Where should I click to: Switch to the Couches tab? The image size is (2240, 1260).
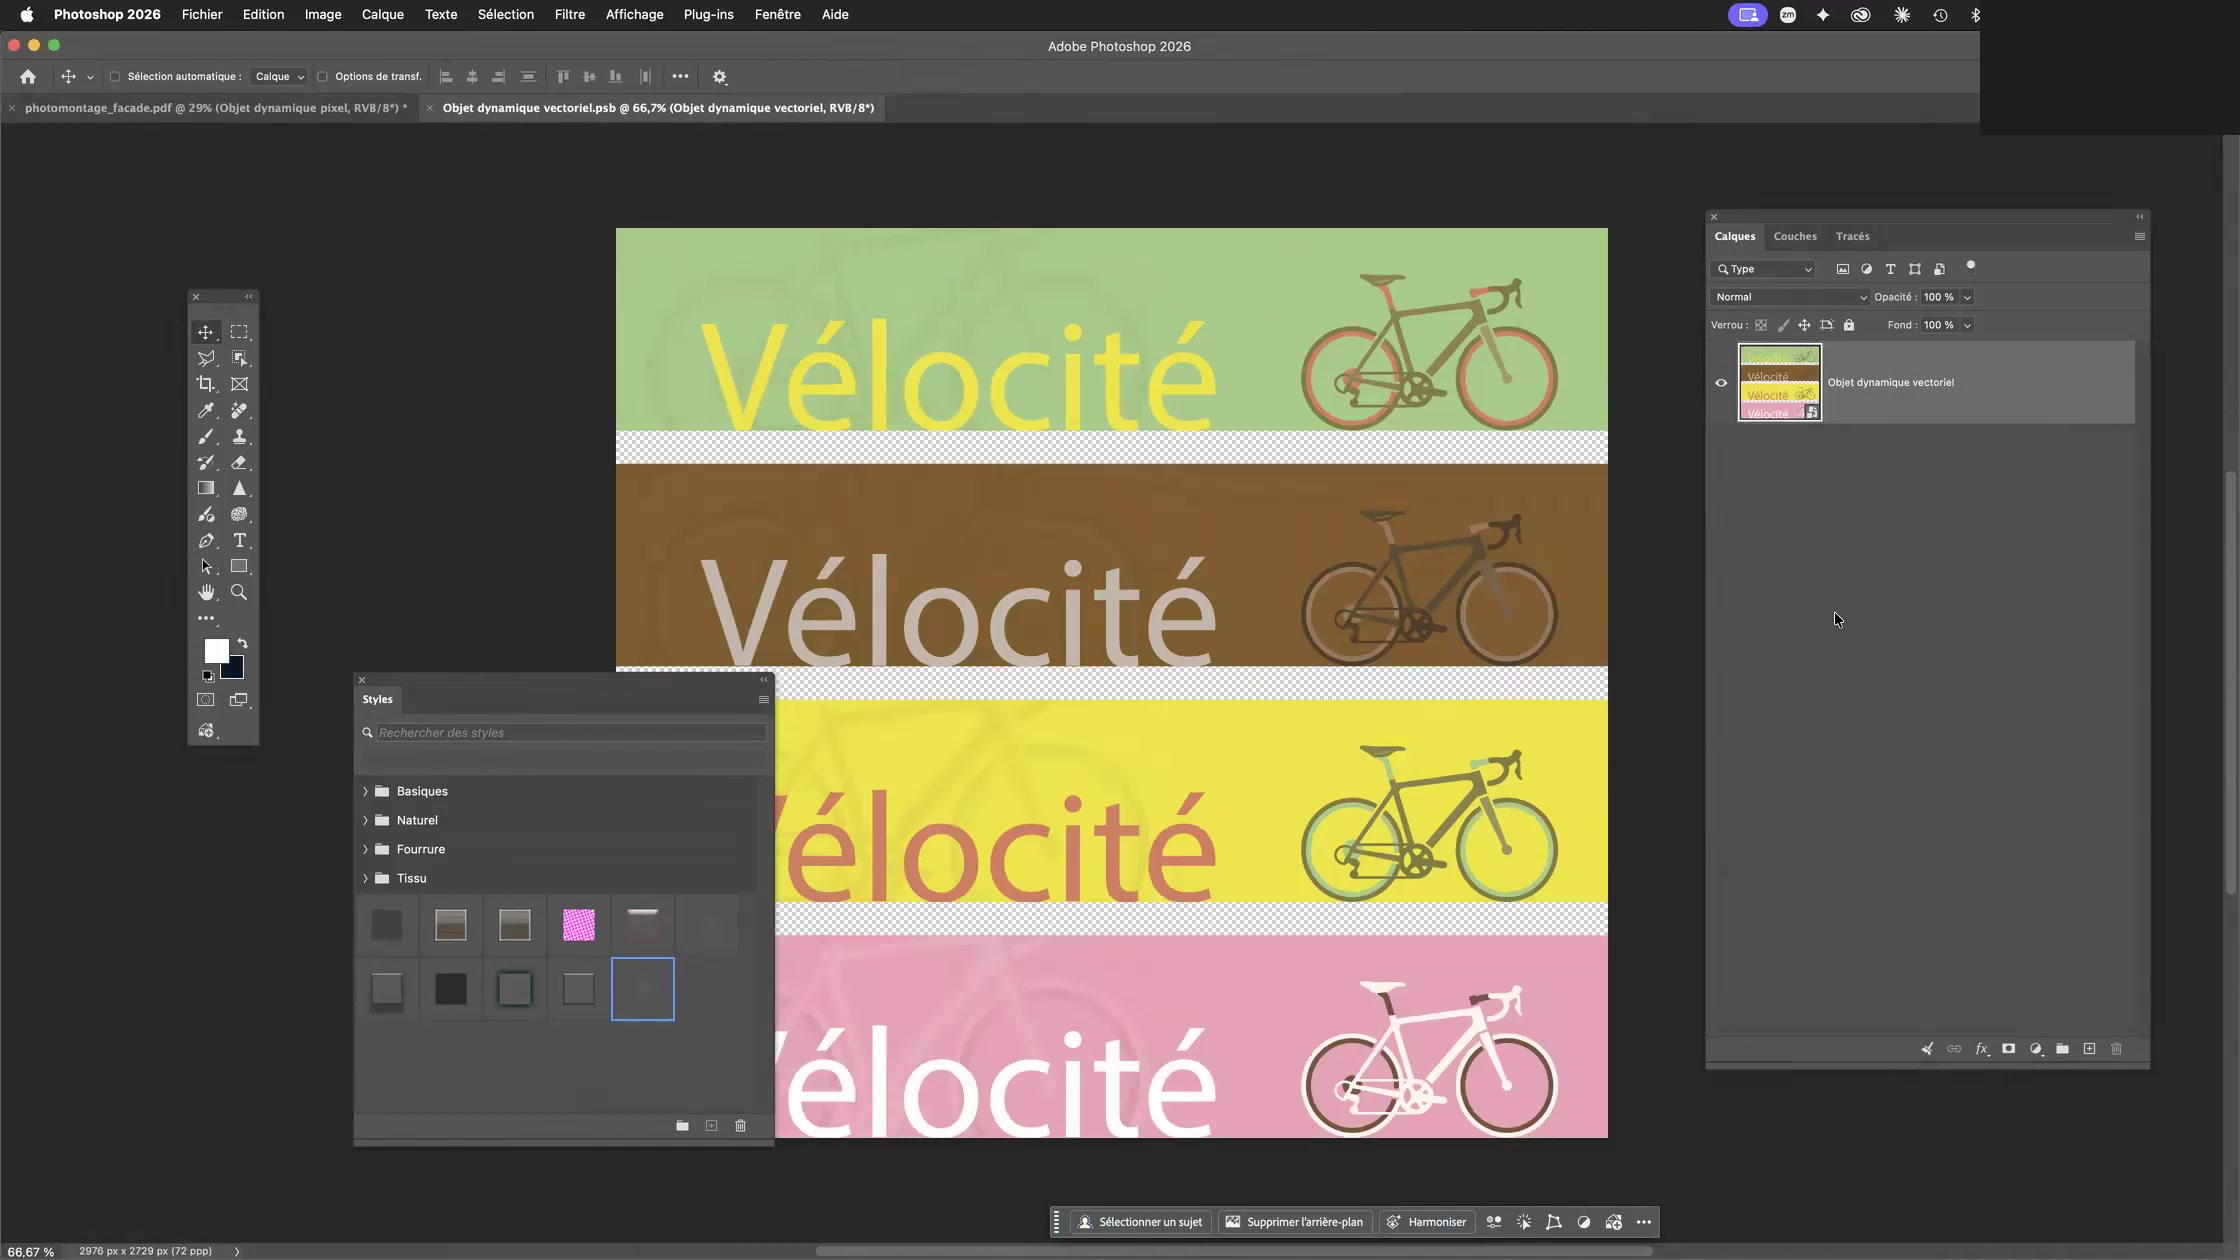pyautogui.click(x=1795, y=237)
